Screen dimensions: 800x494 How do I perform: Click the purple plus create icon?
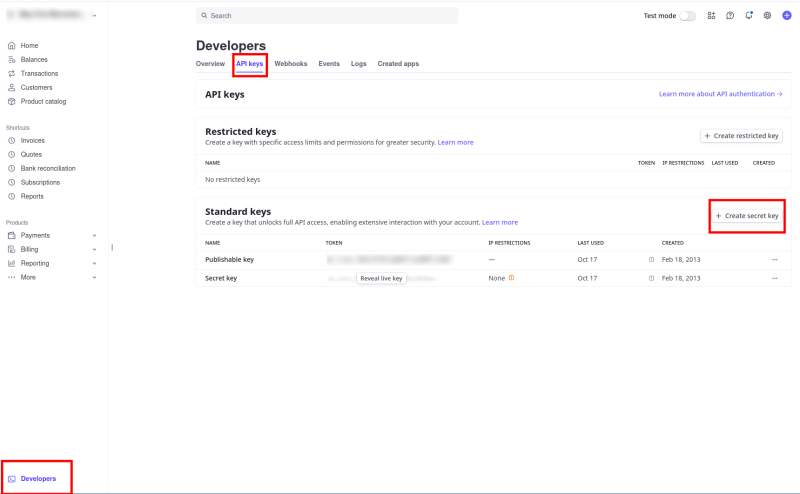[x=786, y=16]
